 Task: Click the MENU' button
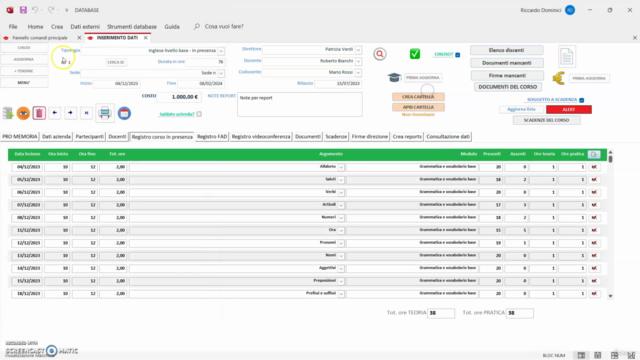[24, 82]
